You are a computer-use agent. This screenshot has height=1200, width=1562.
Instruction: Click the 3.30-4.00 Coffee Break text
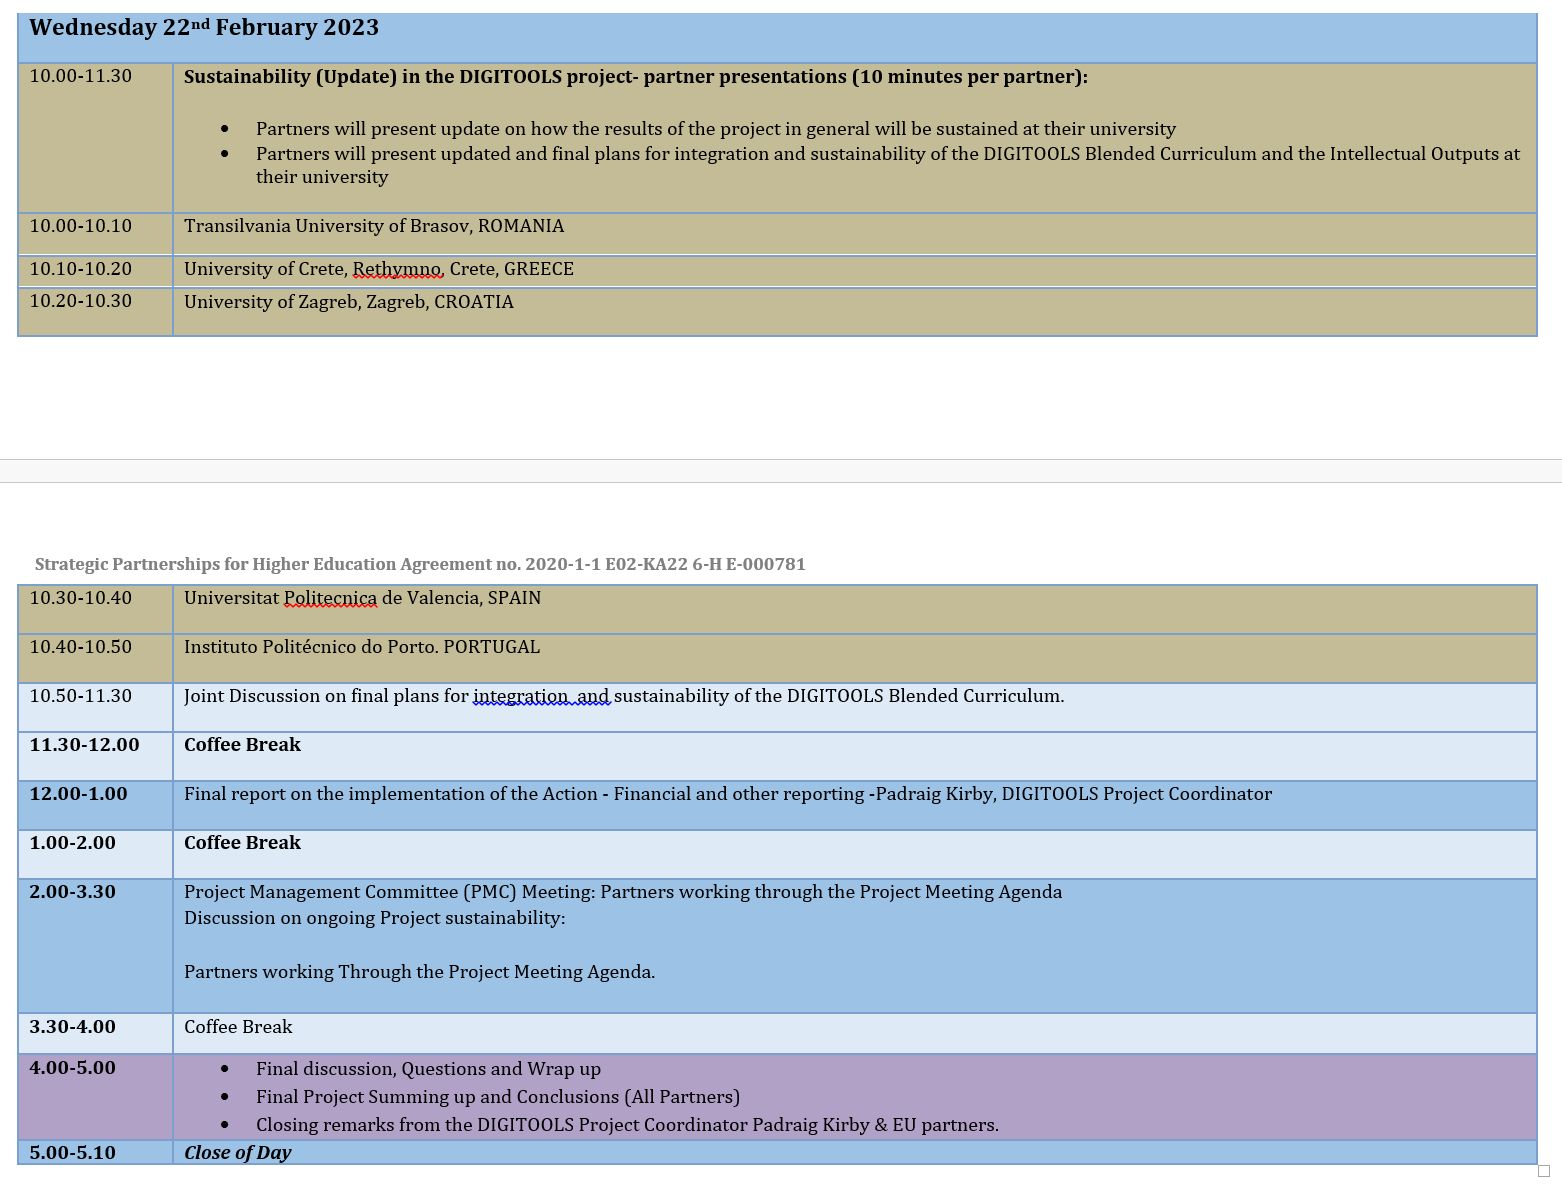(238, 1027)
